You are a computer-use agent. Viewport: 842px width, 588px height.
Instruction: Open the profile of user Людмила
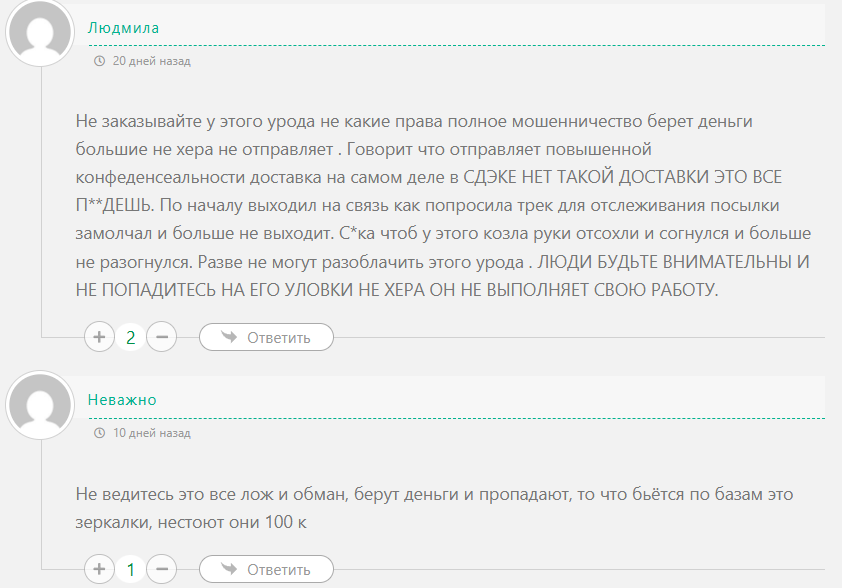click(123, 28)
